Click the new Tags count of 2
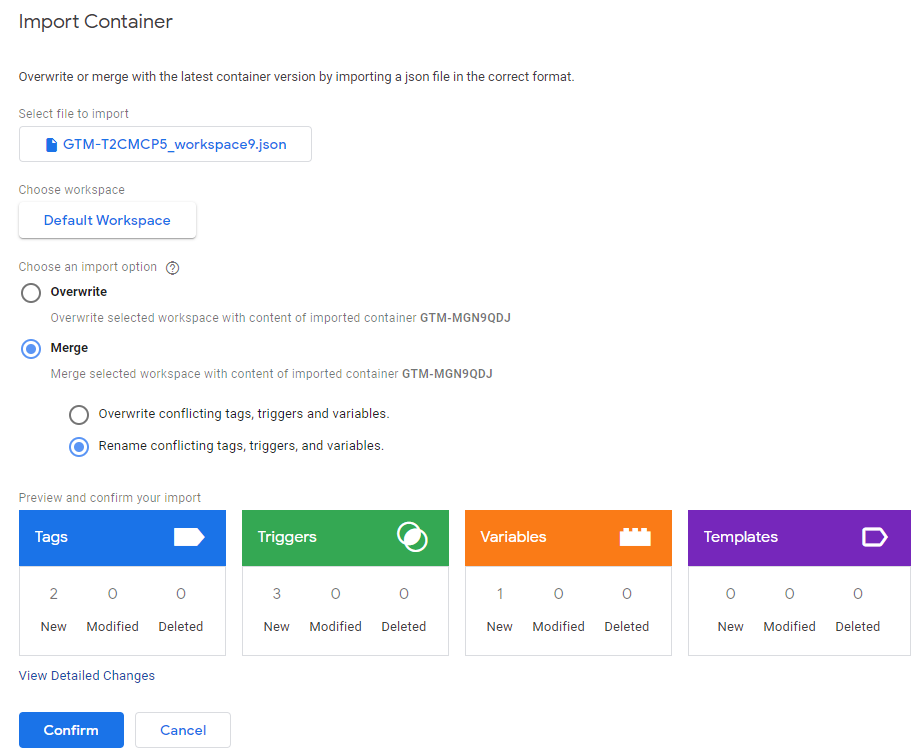This screenshot has height=756, width=924. (53, 594)
